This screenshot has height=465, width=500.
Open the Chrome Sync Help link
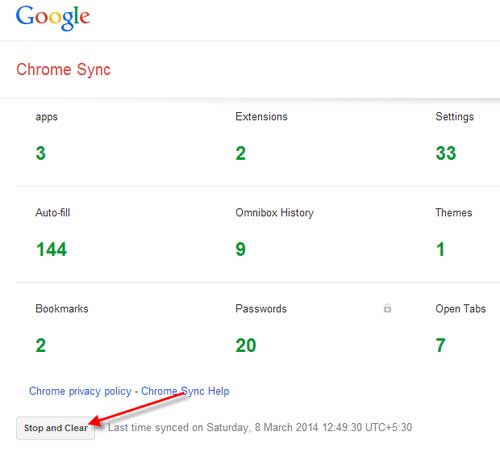click(x=185, y=391)
